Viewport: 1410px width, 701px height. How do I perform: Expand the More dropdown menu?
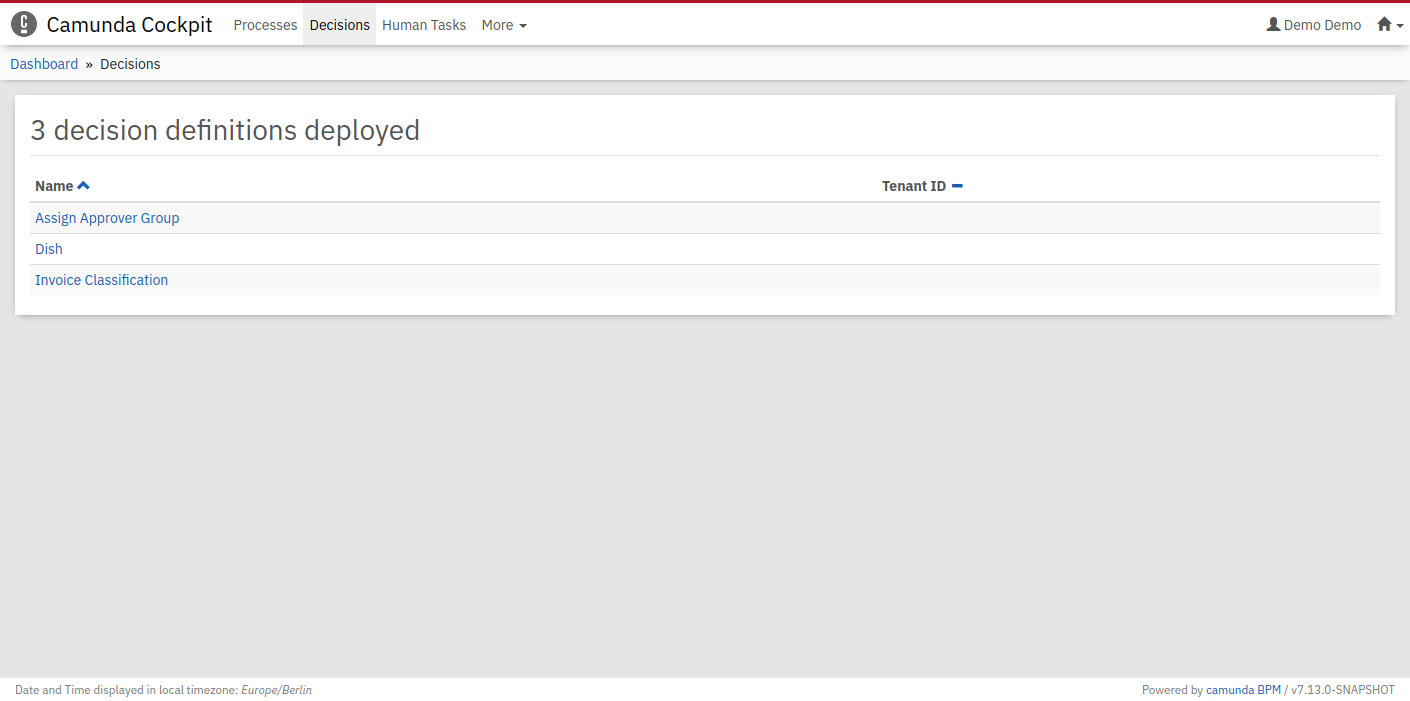pyautogui.click(x=503, y=25)
